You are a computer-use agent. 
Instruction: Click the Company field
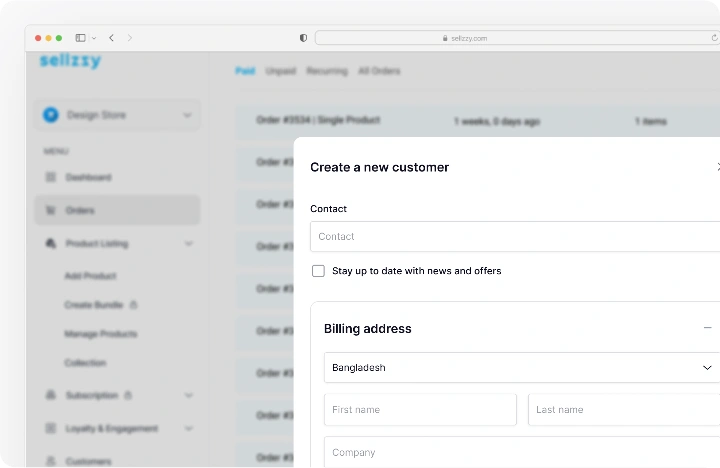click(x=522, y=452)
